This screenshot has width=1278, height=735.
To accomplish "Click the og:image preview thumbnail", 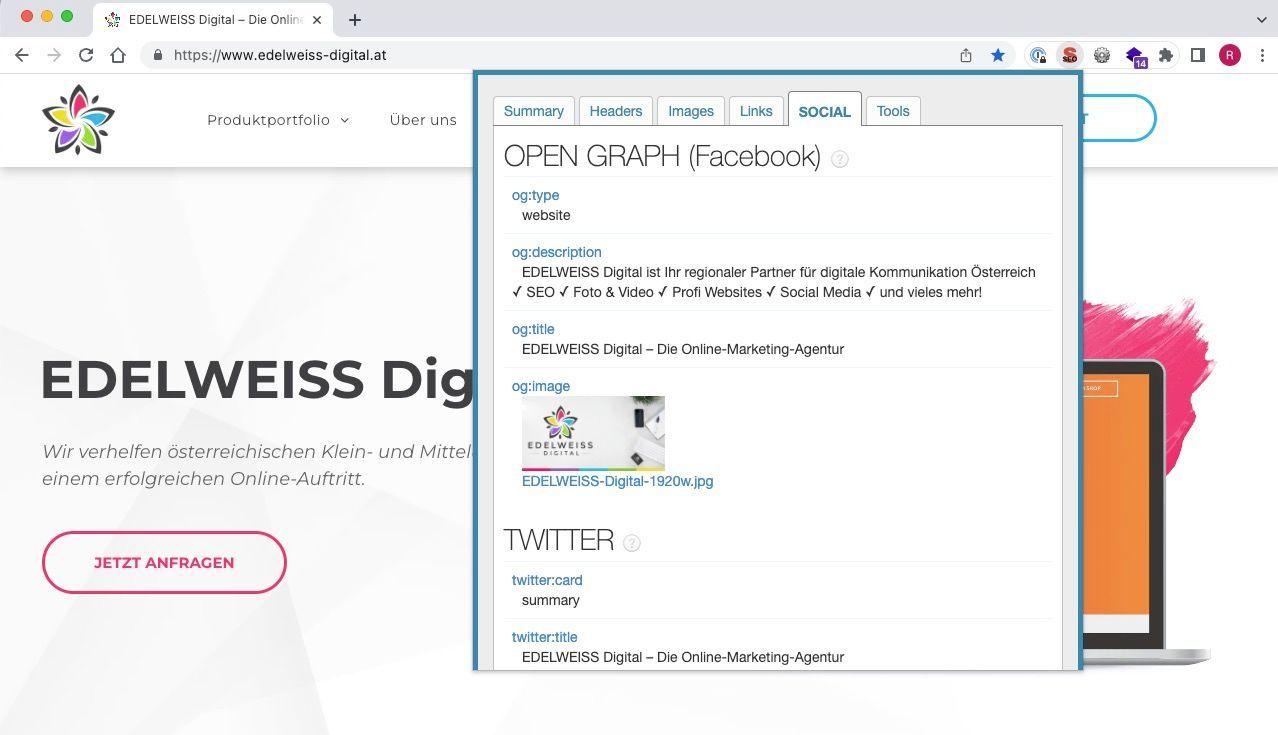I will [593, 433].
